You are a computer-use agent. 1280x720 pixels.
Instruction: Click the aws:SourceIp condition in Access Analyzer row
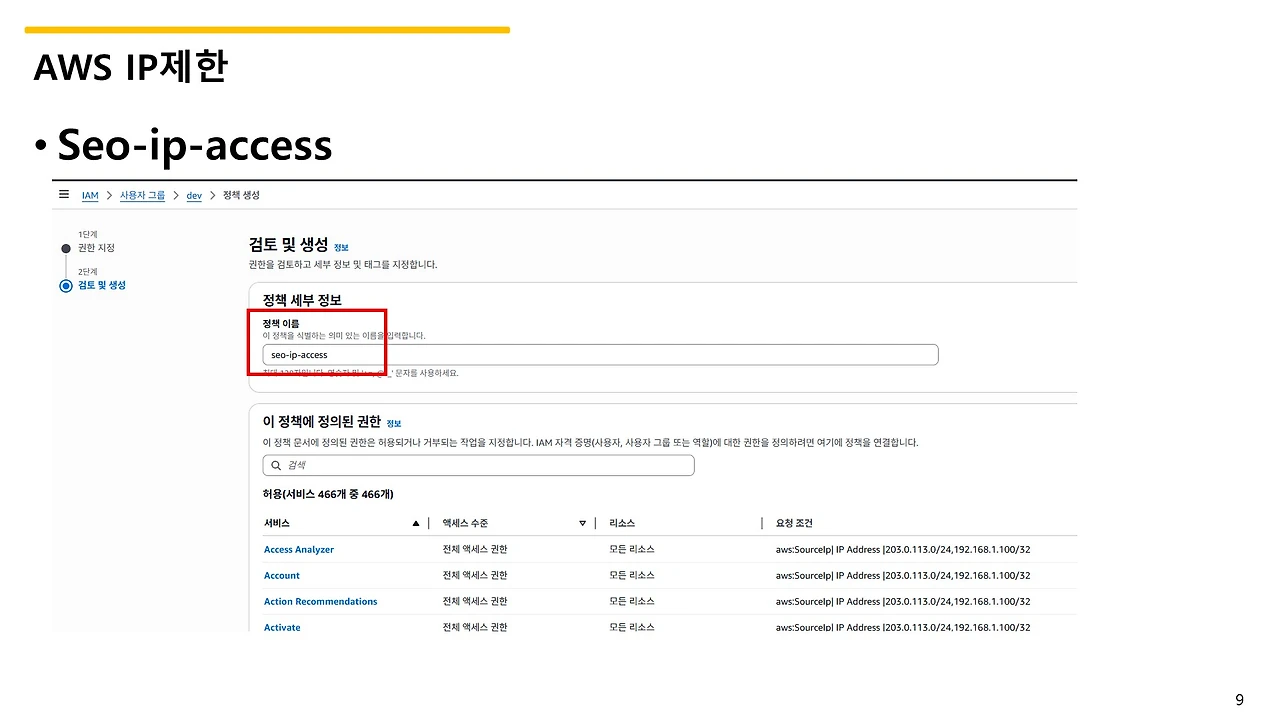coord(903,550)
